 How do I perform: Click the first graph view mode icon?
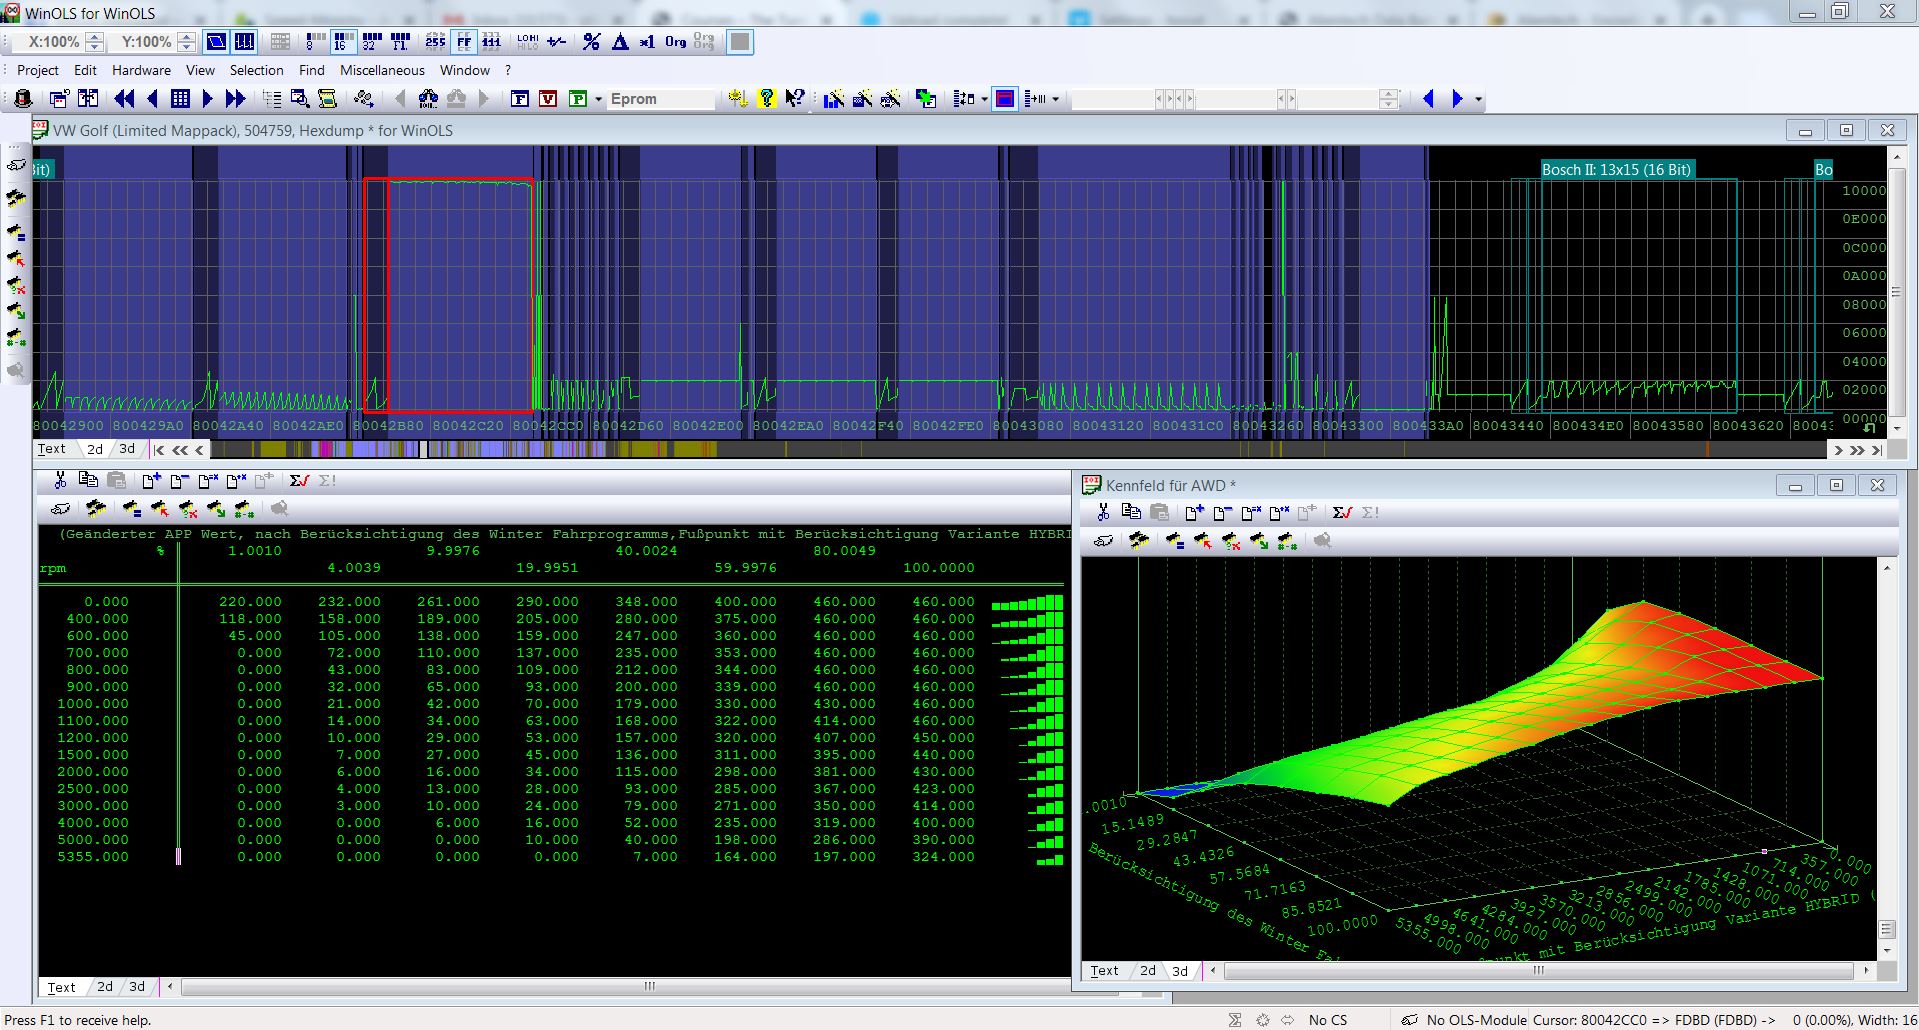click(216, 42)
